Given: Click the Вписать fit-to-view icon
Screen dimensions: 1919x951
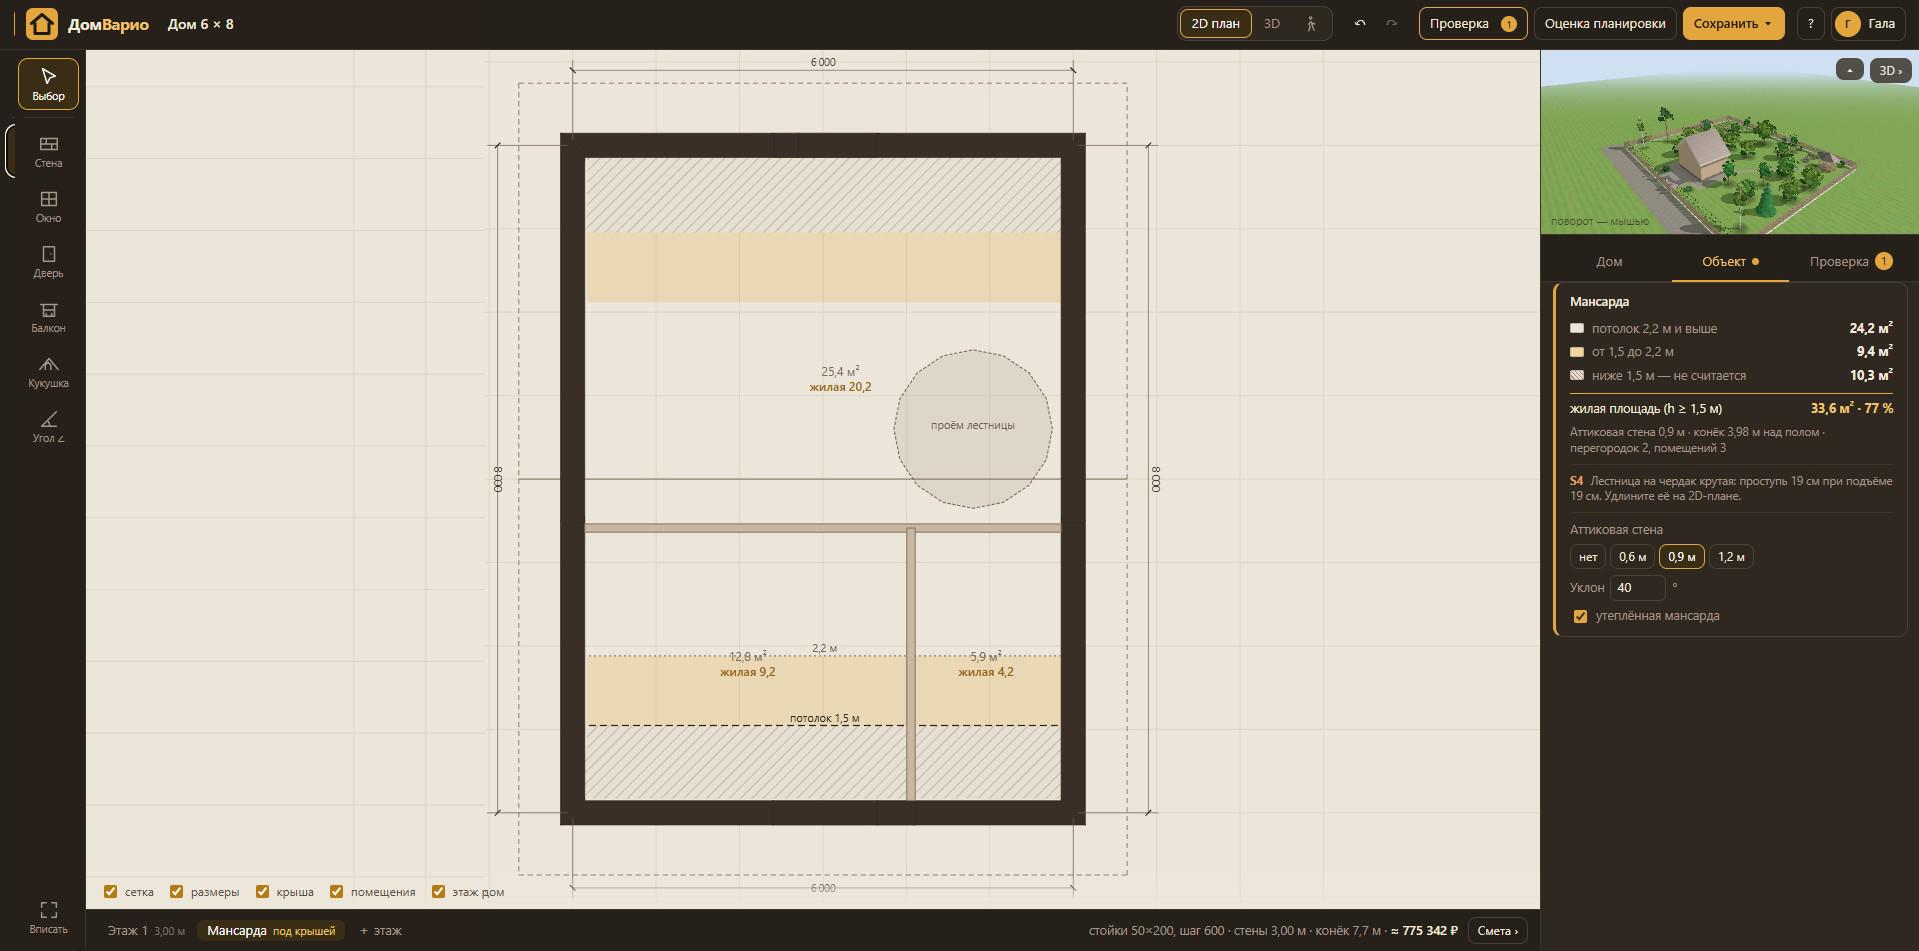Looking at the screenshot, I should (48, 916).
